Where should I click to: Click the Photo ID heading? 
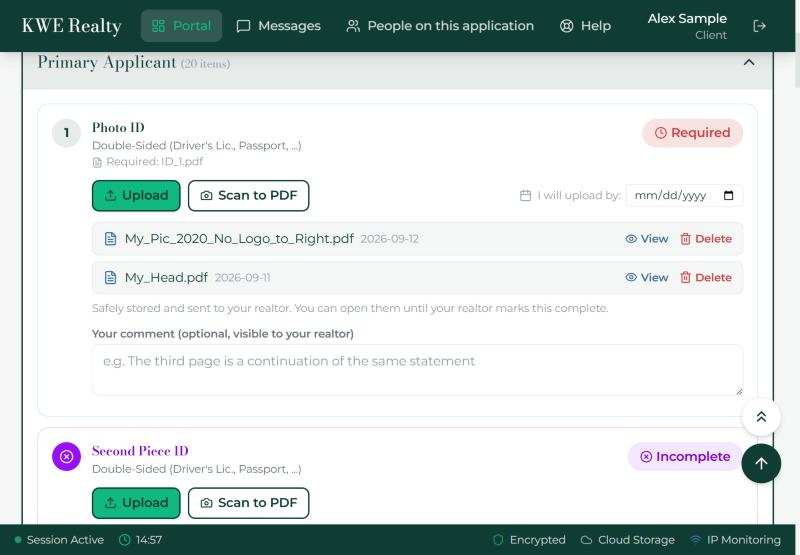pyautogui.click(x=118, y=128)
